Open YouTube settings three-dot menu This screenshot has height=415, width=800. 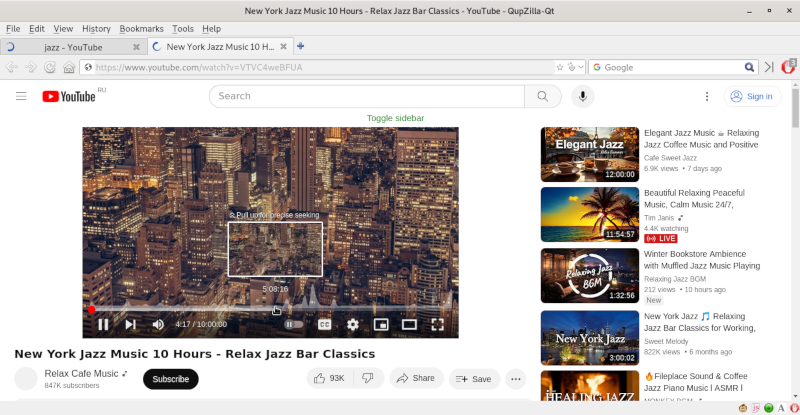707,96
